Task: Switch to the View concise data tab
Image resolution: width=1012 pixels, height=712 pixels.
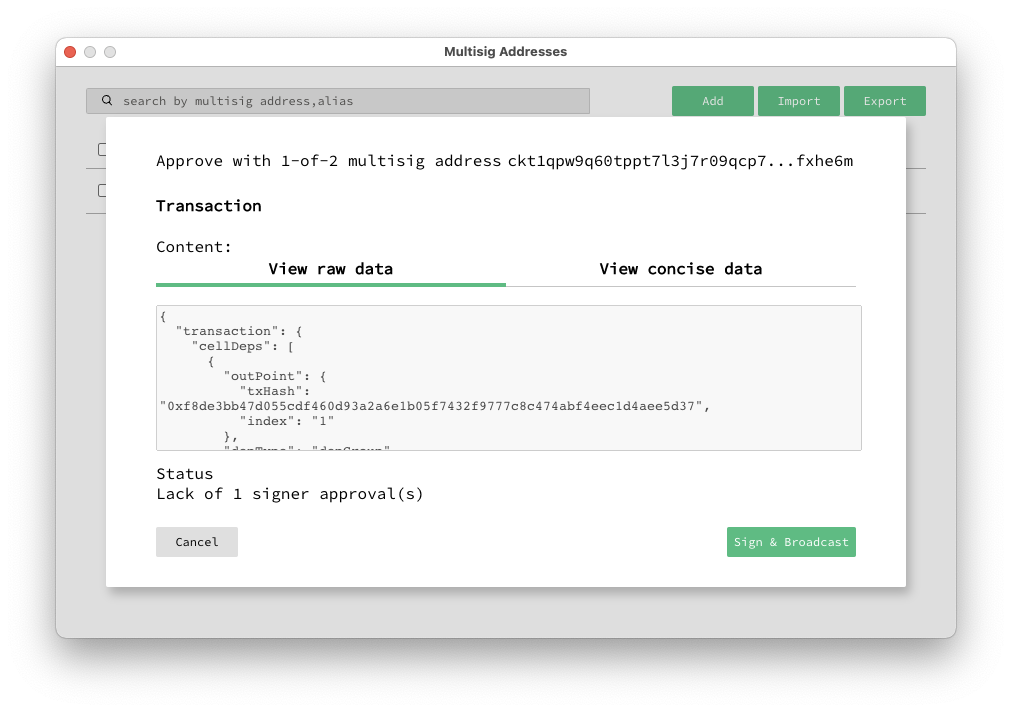Action: (x=681, y=268)
